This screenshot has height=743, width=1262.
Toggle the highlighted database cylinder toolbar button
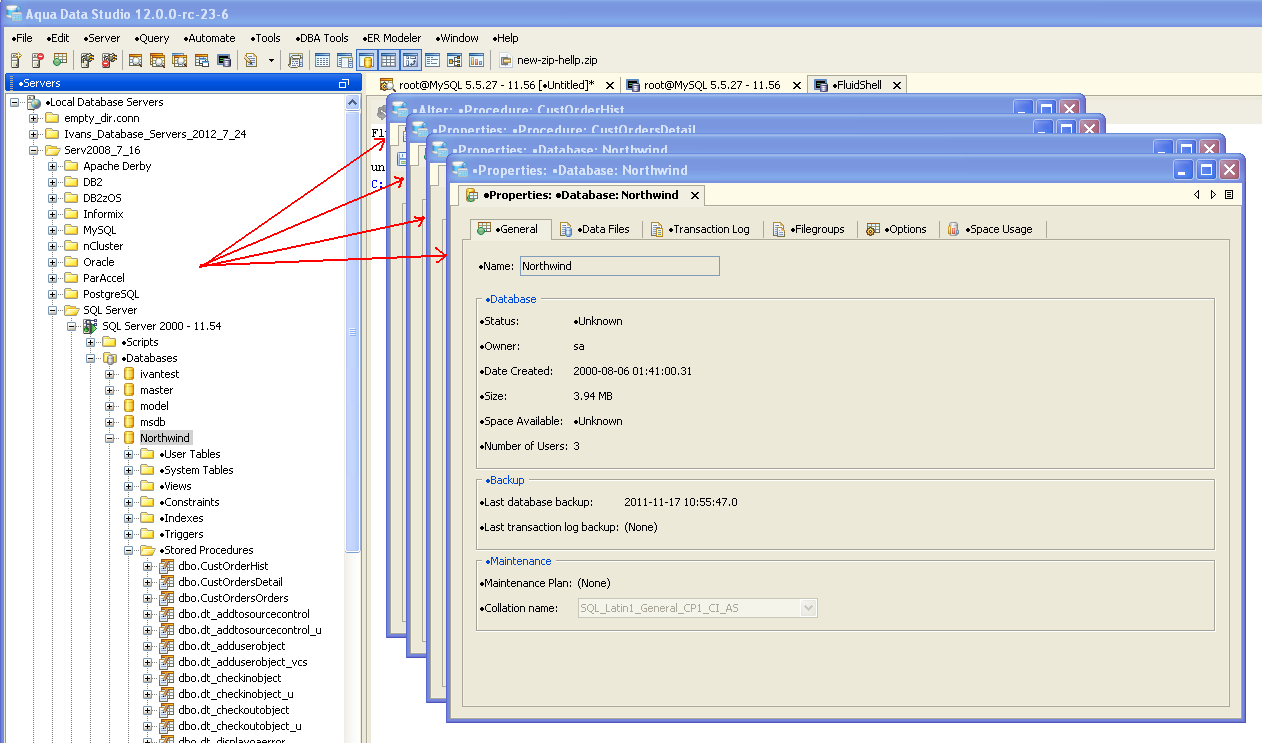point(366,60)
